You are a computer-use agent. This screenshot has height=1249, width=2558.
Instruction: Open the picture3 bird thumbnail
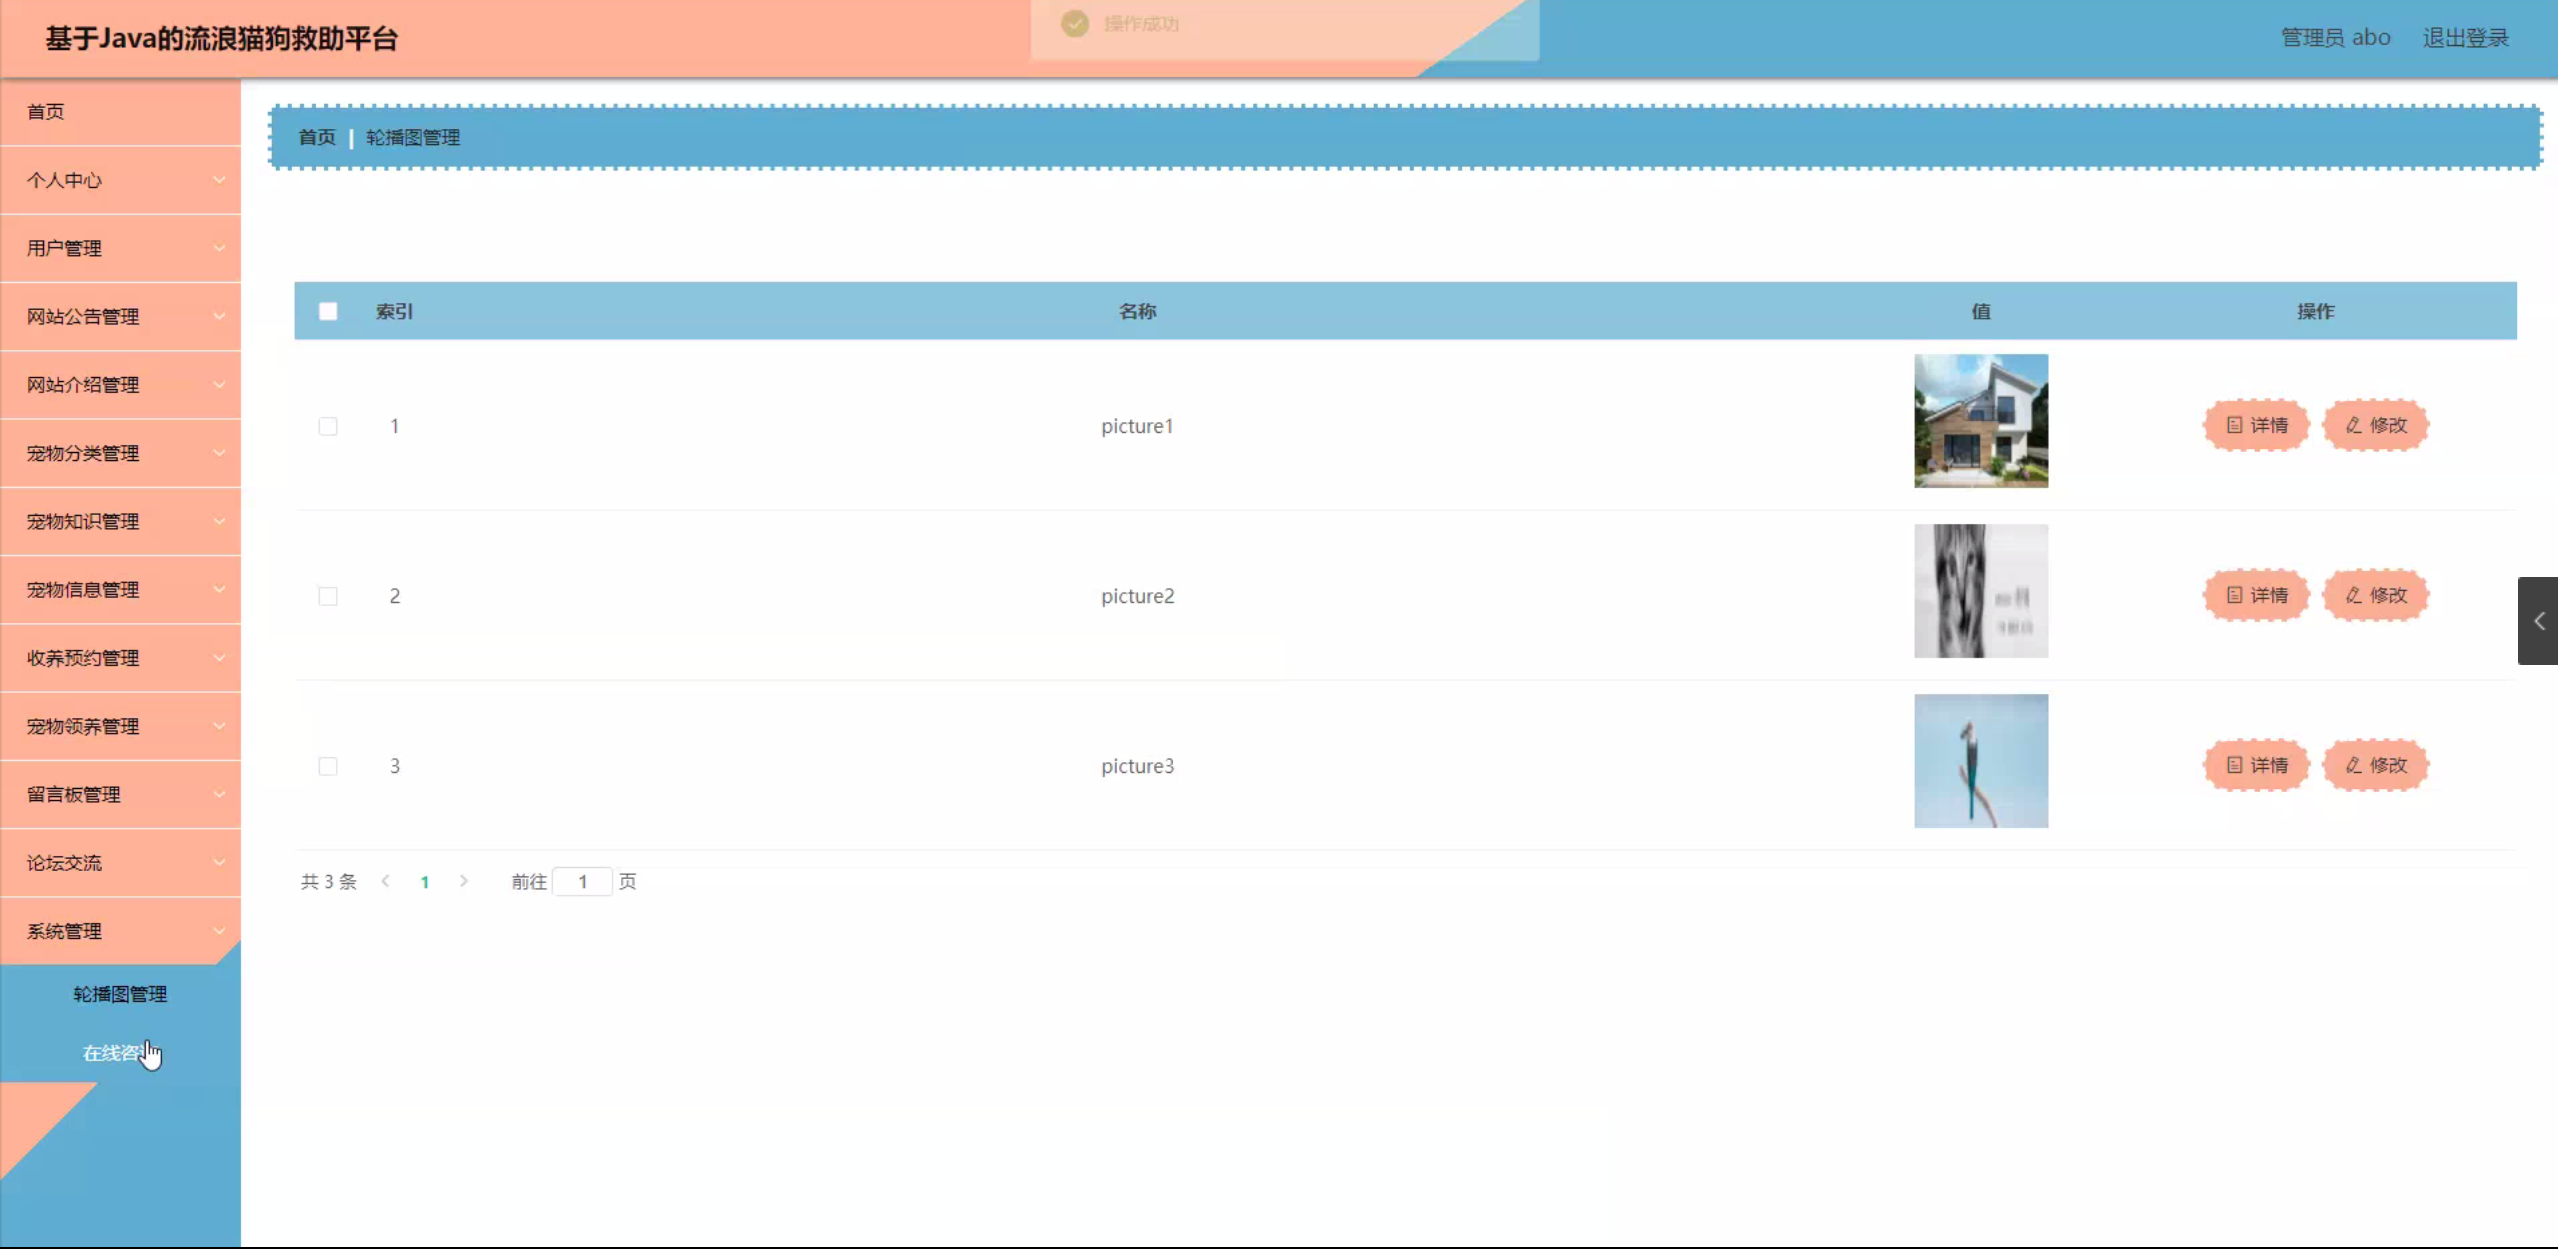pos(1980,761)
